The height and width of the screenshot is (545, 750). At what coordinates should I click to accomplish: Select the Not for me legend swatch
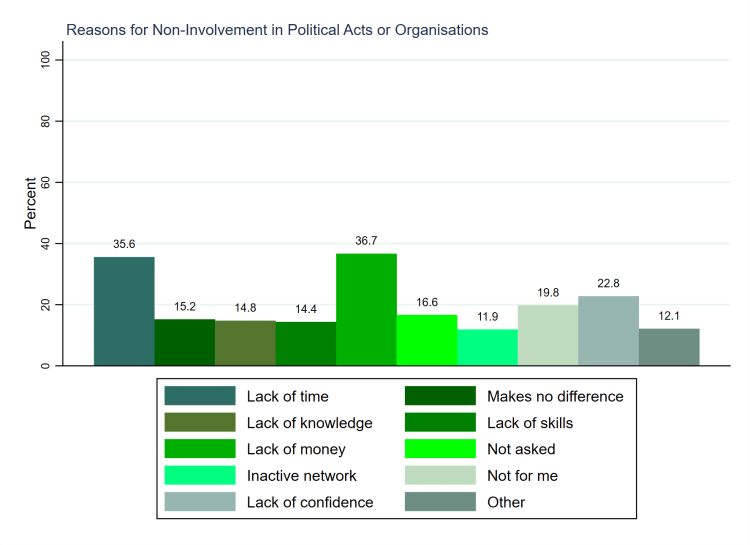point(439,476)
